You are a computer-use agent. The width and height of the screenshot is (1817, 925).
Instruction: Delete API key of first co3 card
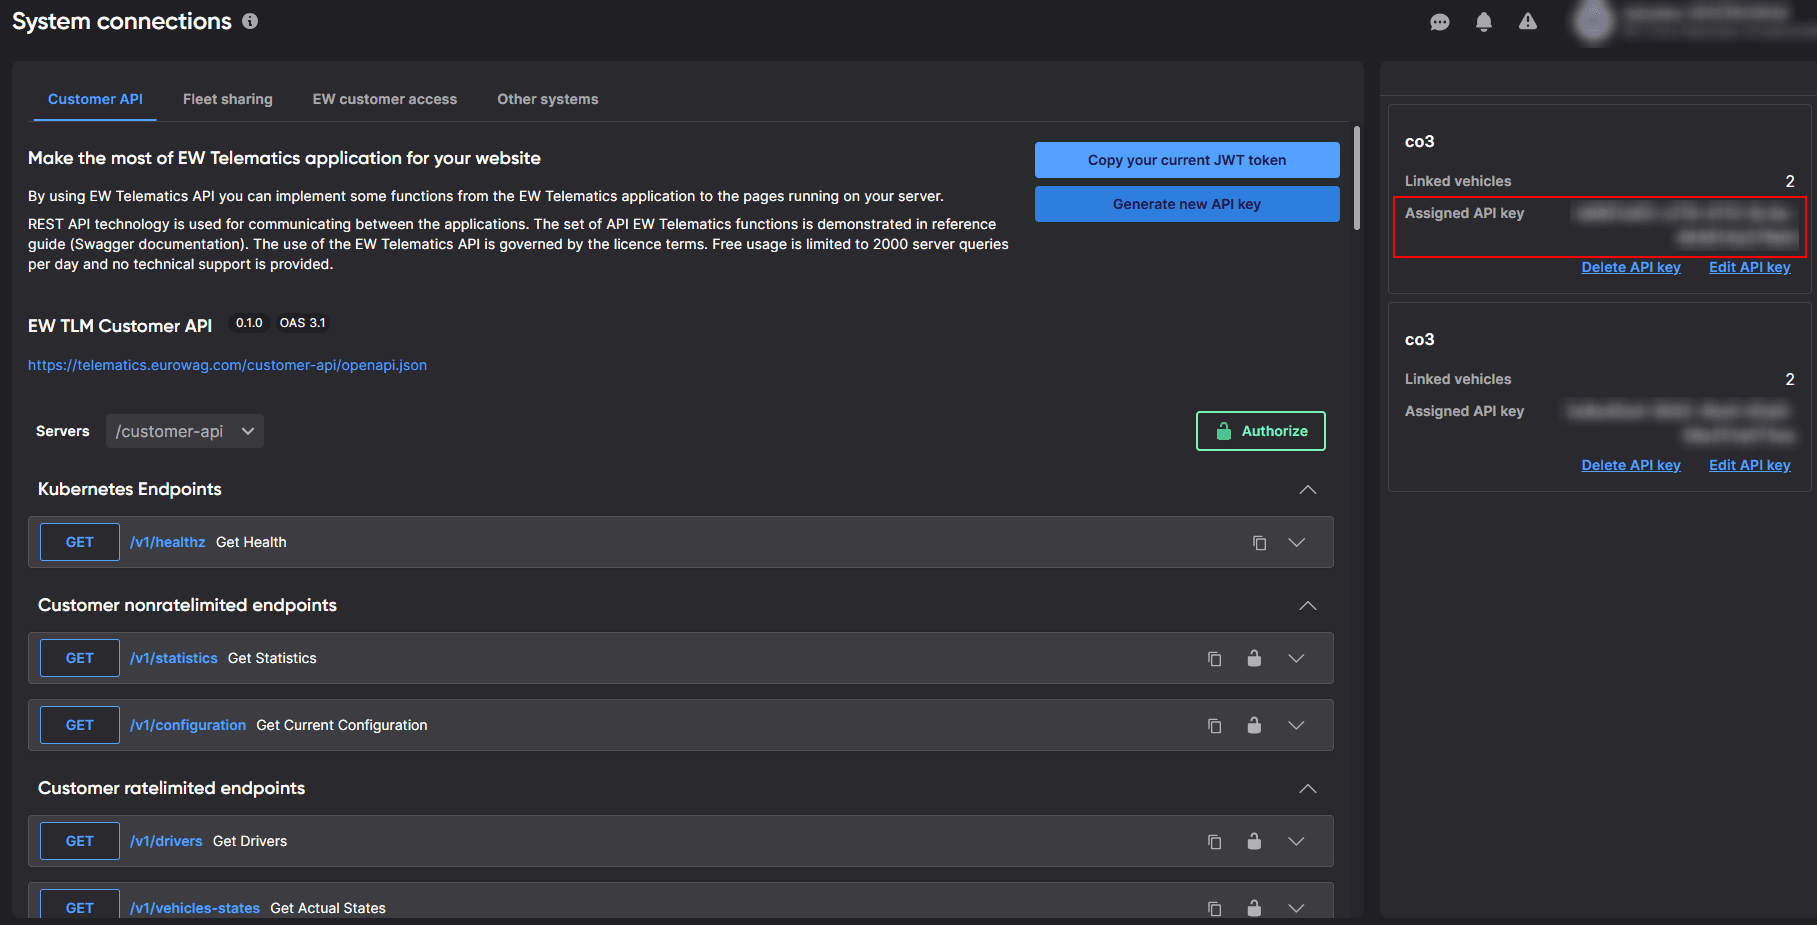tap(1631, 267)
